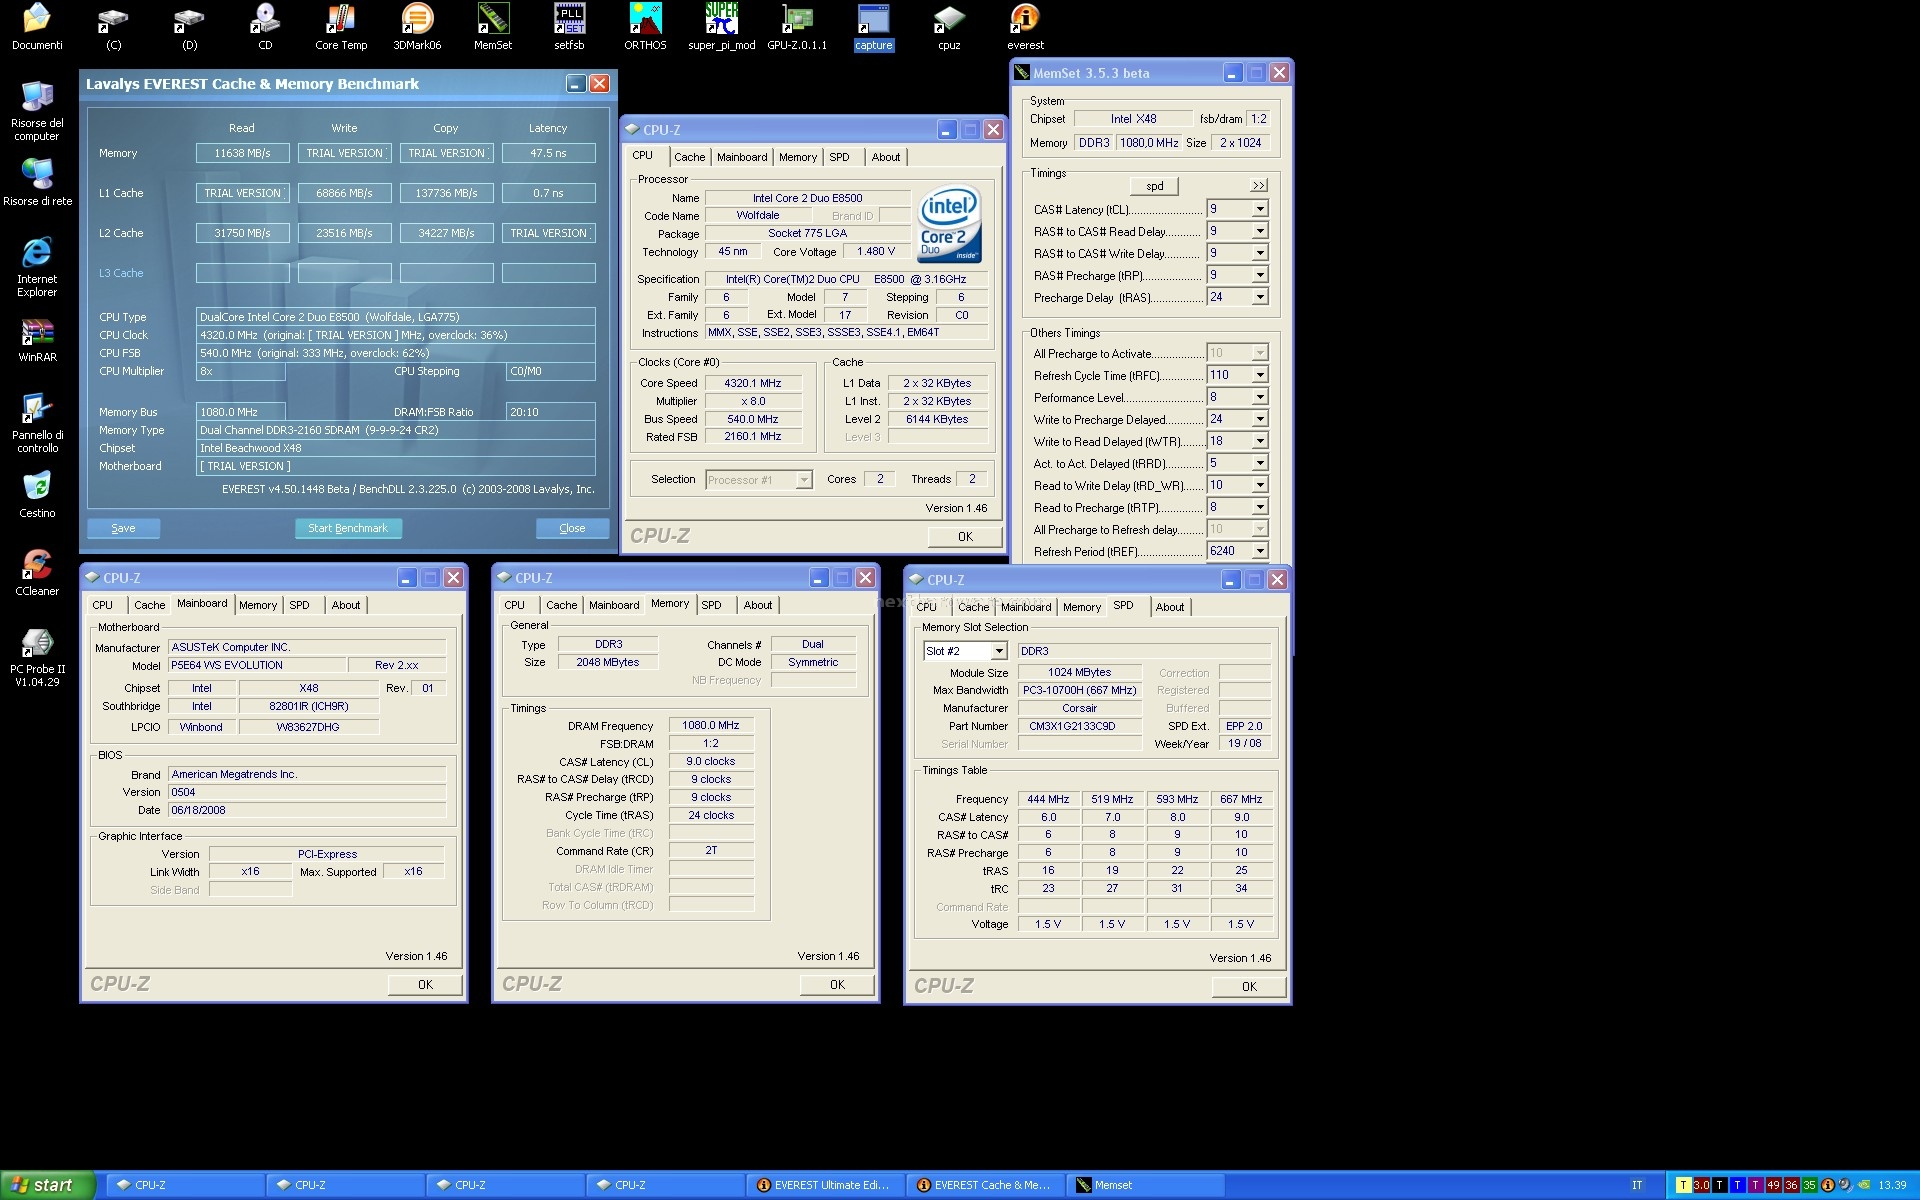
Task: Open Risorse del computer icon
Action: [37, 111]
